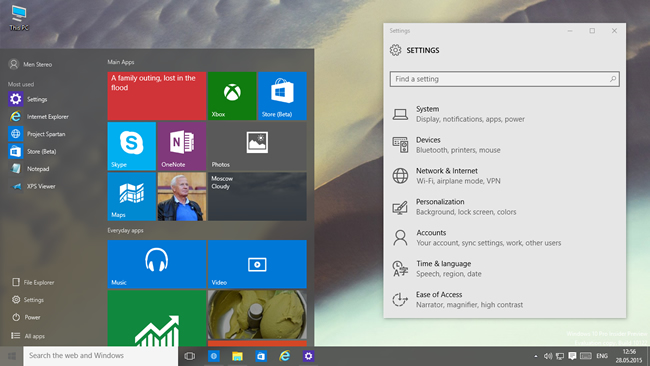
Task: Open Devices settings category
Action: (x=504, y=145)
